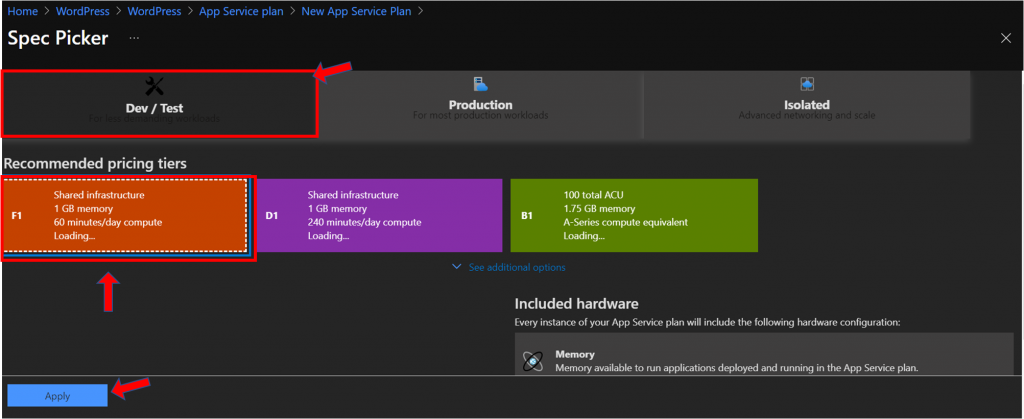
Task: Click chevron beside See additional options
Action: pos(457,267)
